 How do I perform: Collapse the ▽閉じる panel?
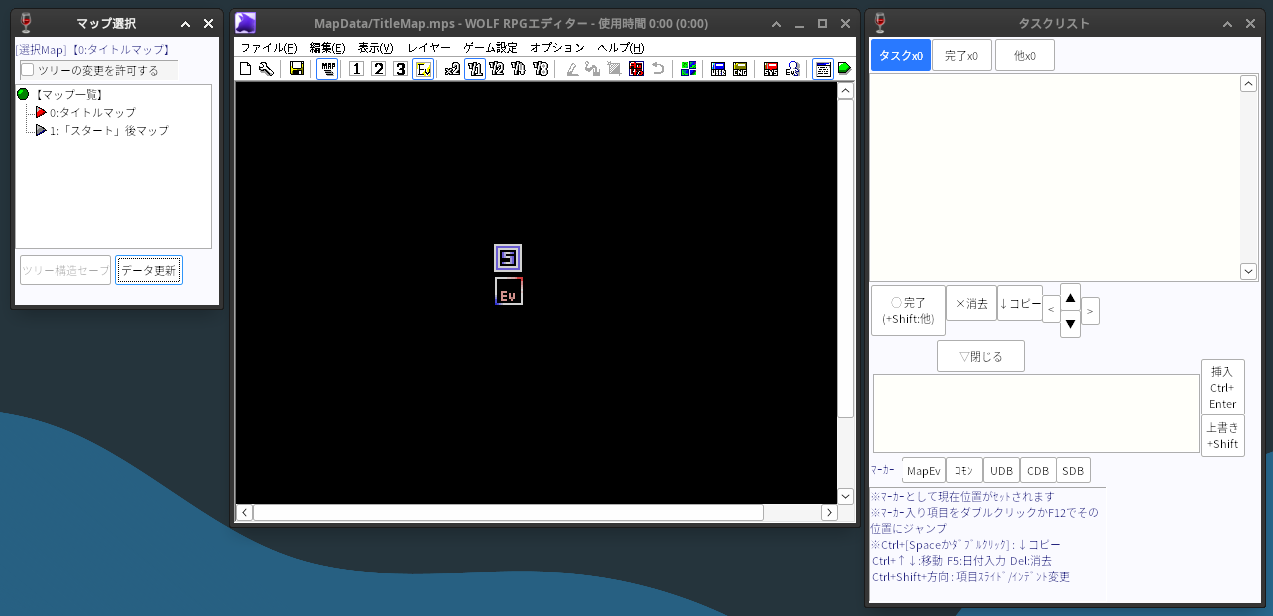tap(980, 356)
